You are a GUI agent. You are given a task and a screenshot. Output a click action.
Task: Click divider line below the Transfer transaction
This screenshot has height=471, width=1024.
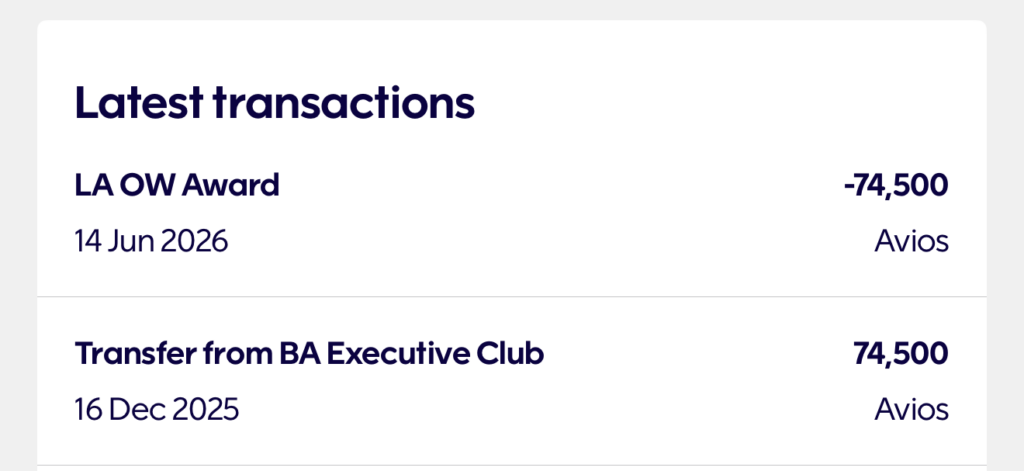512,465
